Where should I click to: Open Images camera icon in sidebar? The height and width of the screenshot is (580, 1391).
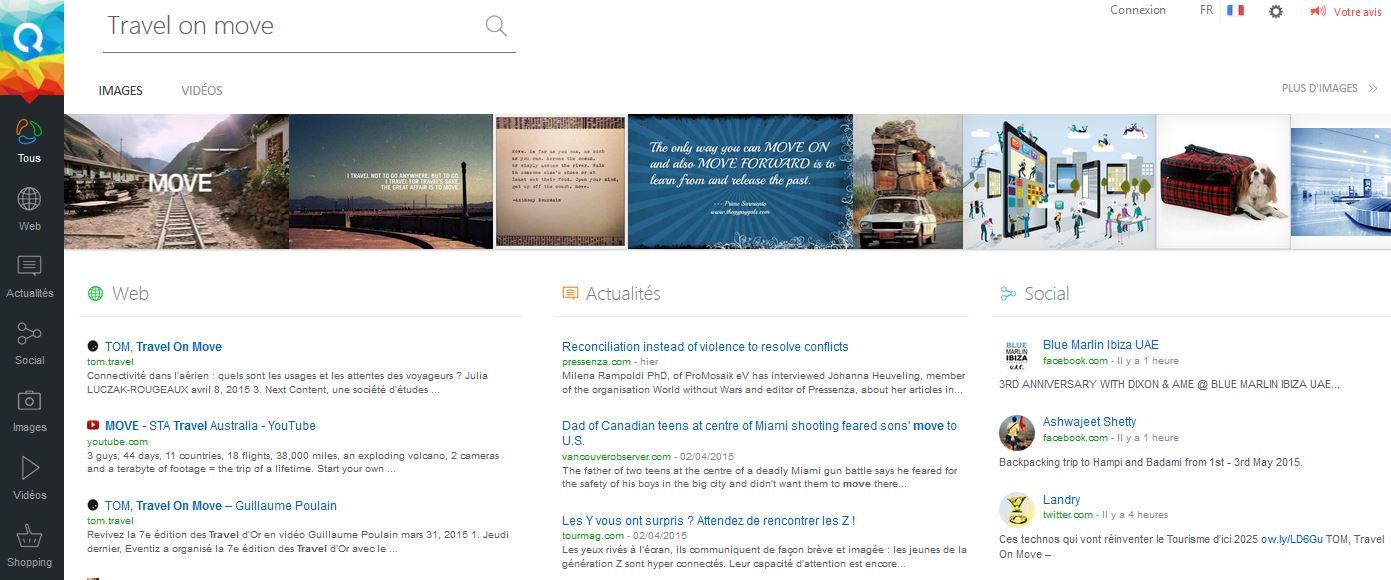[30, 400]
